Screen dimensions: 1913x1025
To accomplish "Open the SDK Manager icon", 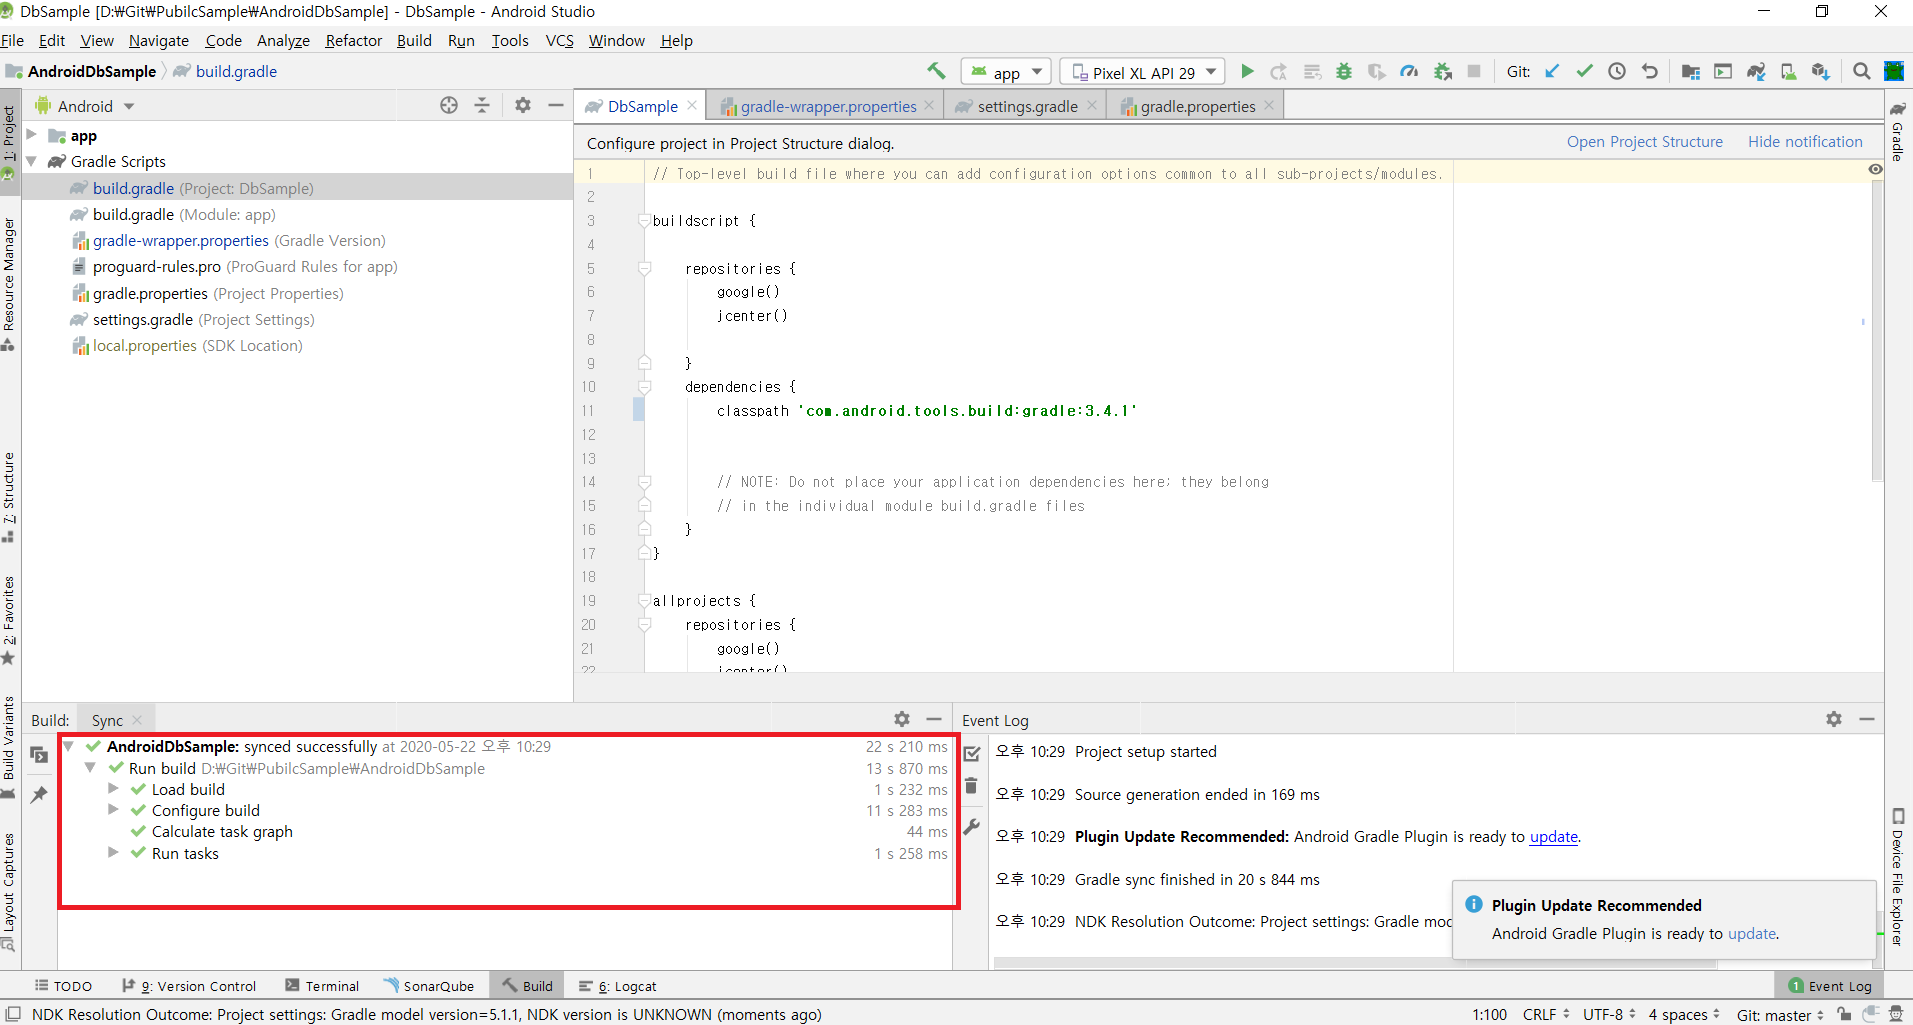I will [x=1820, y=71].
